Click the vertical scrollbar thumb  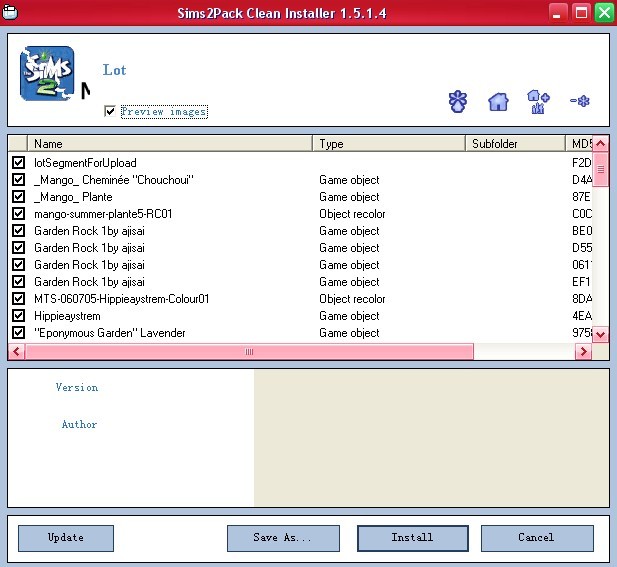(600, 169)
